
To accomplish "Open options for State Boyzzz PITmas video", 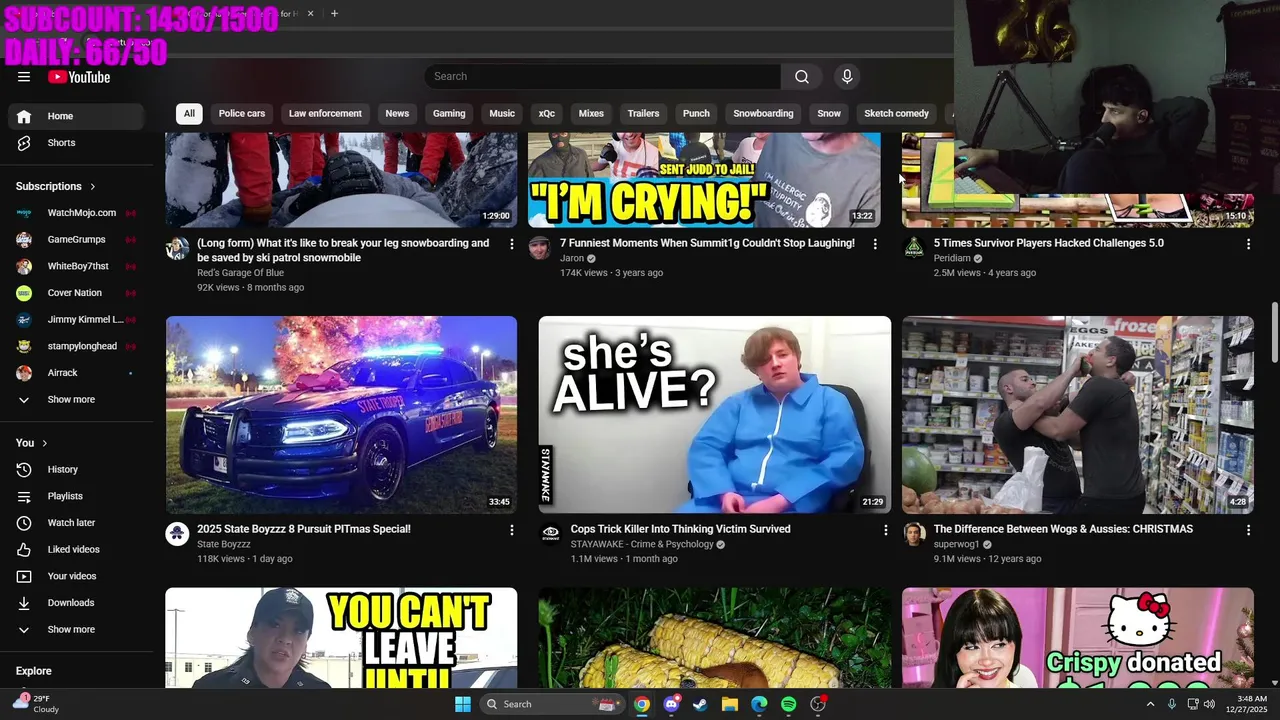I will click(x=512, y=530).
